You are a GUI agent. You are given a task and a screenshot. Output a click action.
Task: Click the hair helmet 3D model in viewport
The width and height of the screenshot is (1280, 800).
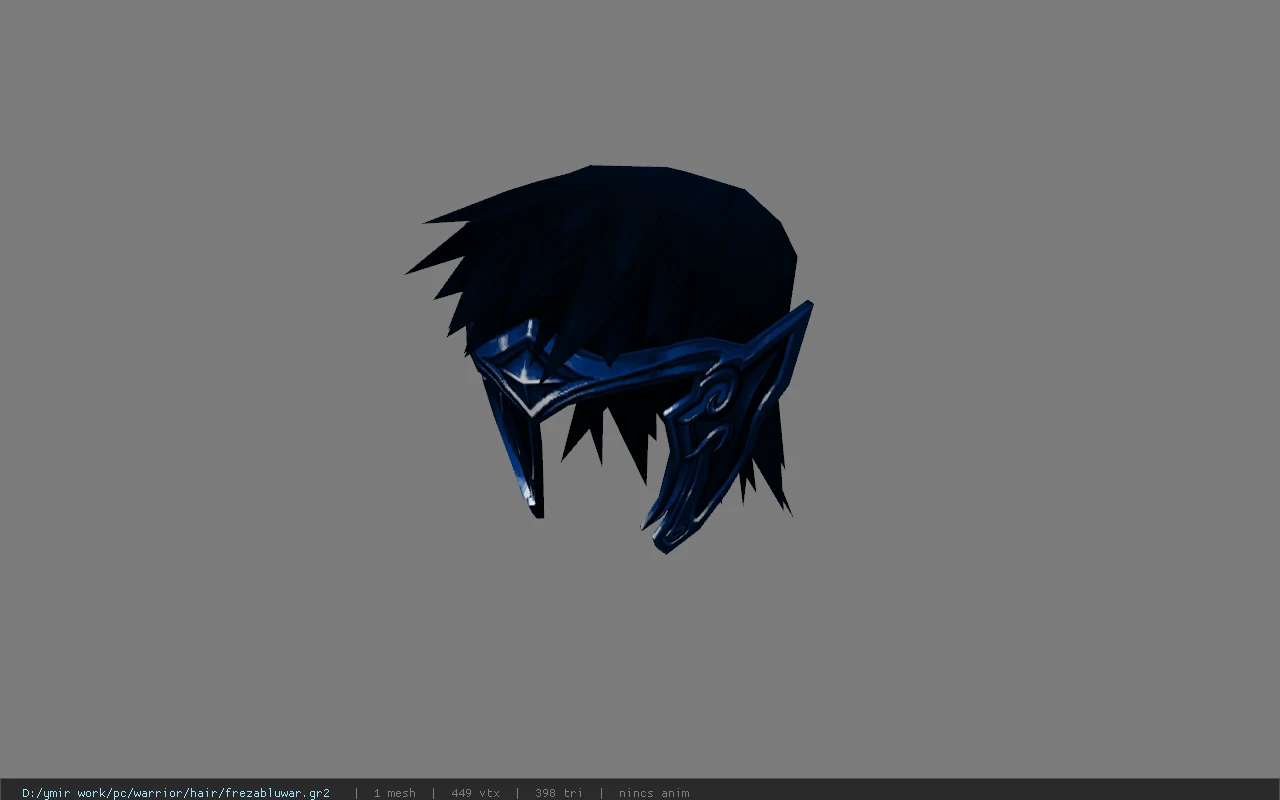coord(610,358)
